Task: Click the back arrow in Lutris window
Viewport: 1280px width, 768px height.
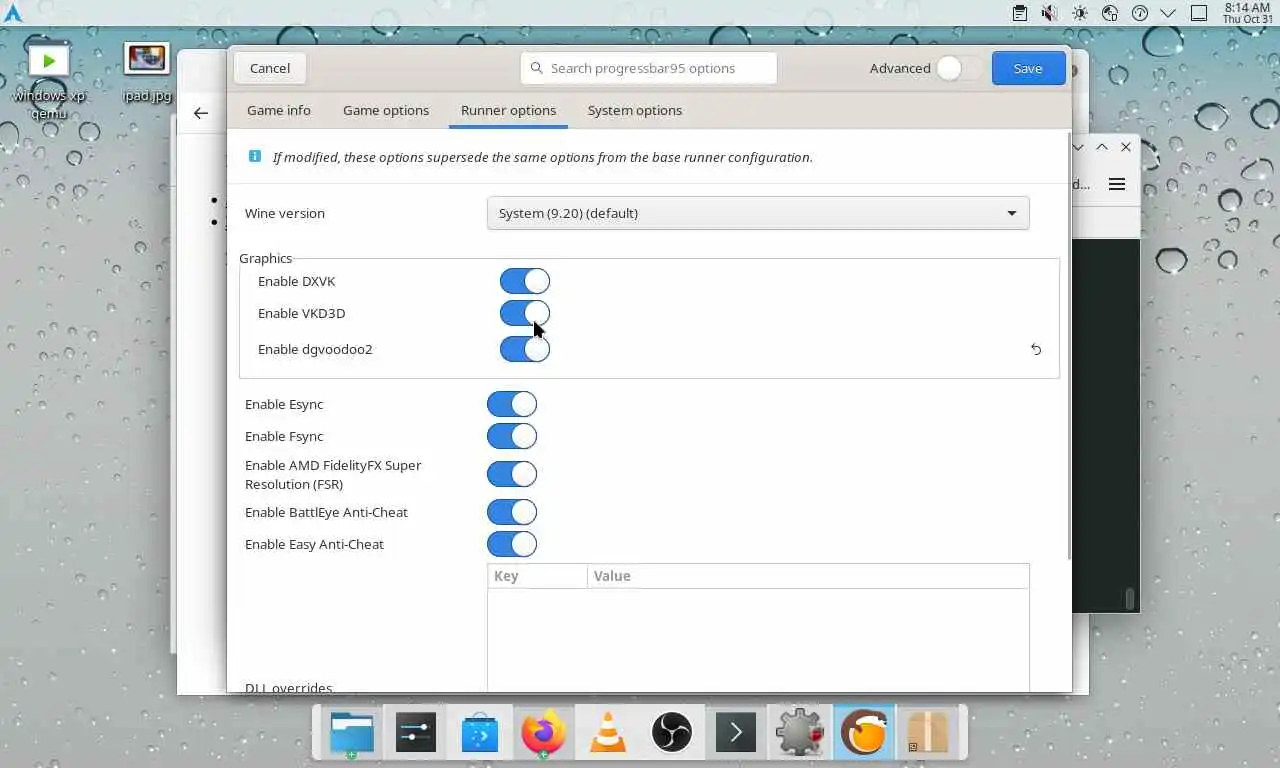Action: (201, 113)
